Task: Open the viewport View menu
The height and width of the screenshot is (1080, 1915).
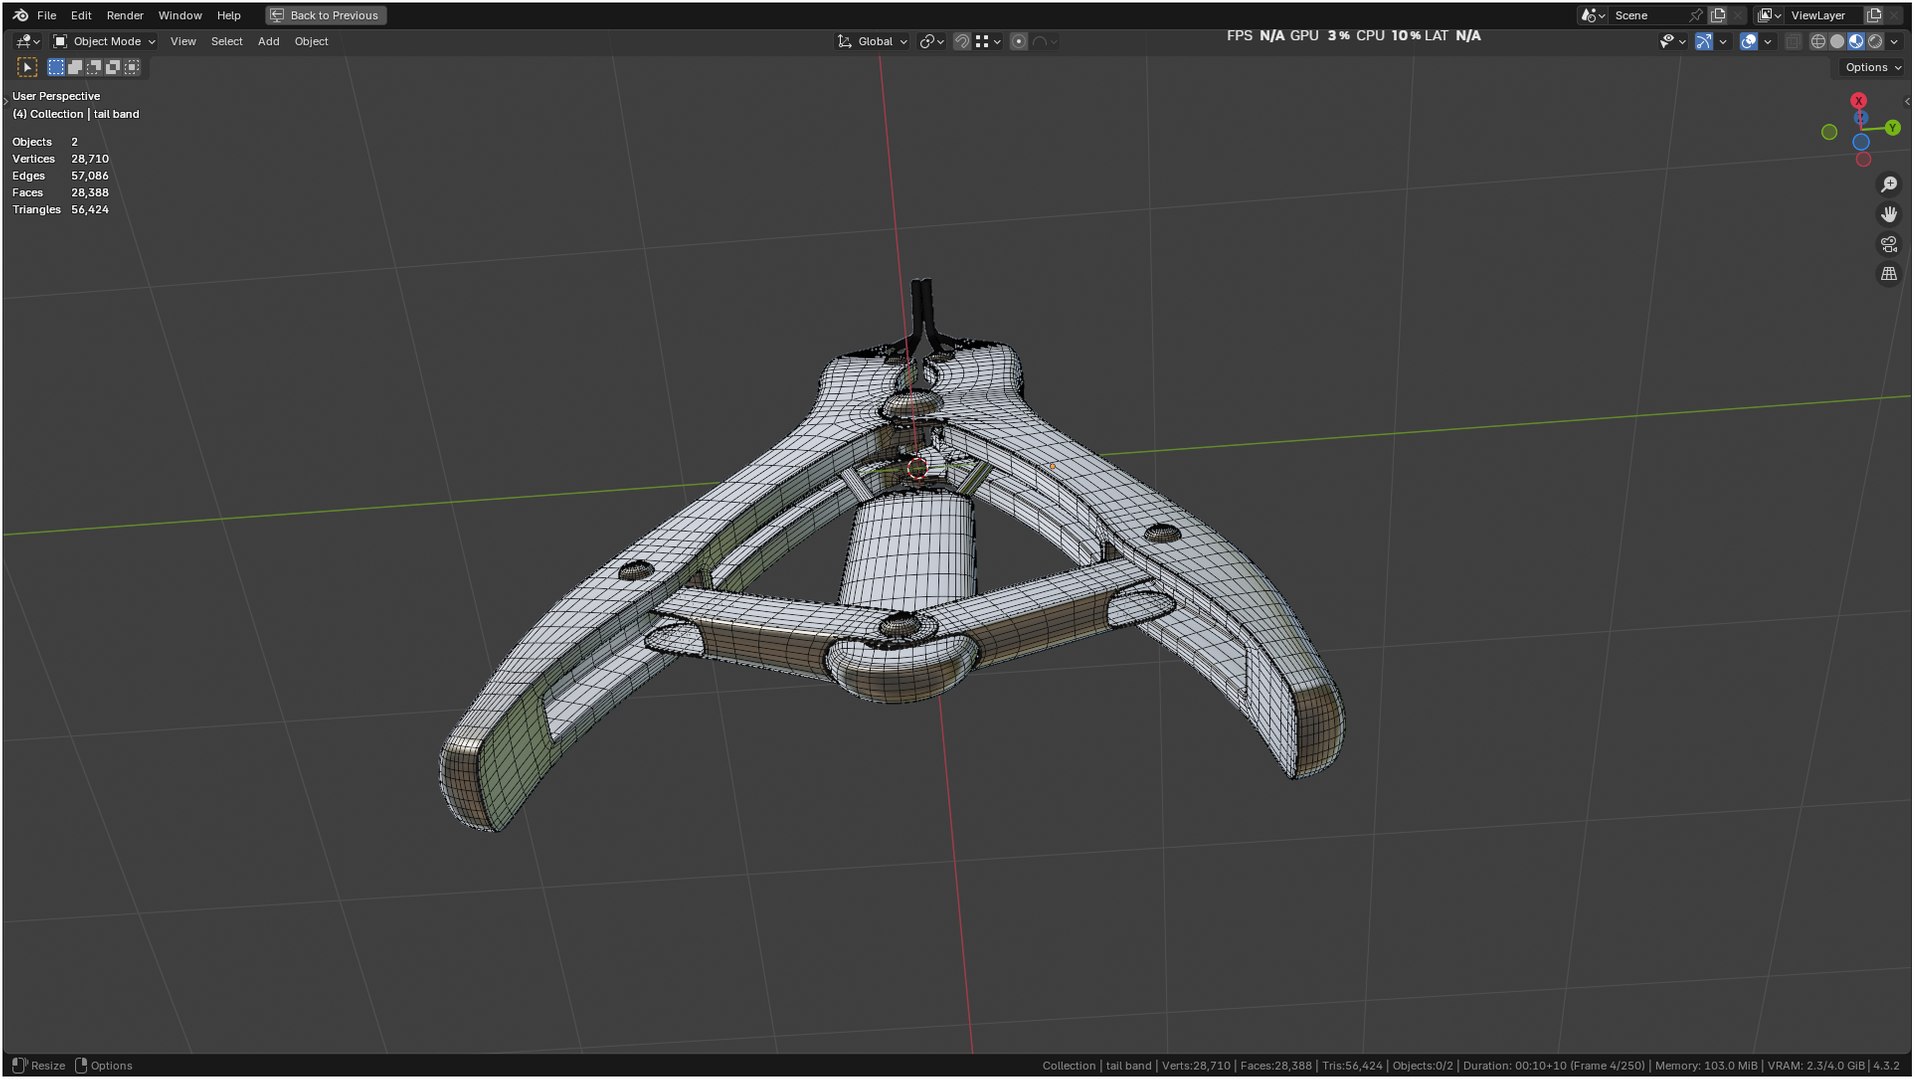Action: [183, 41]
